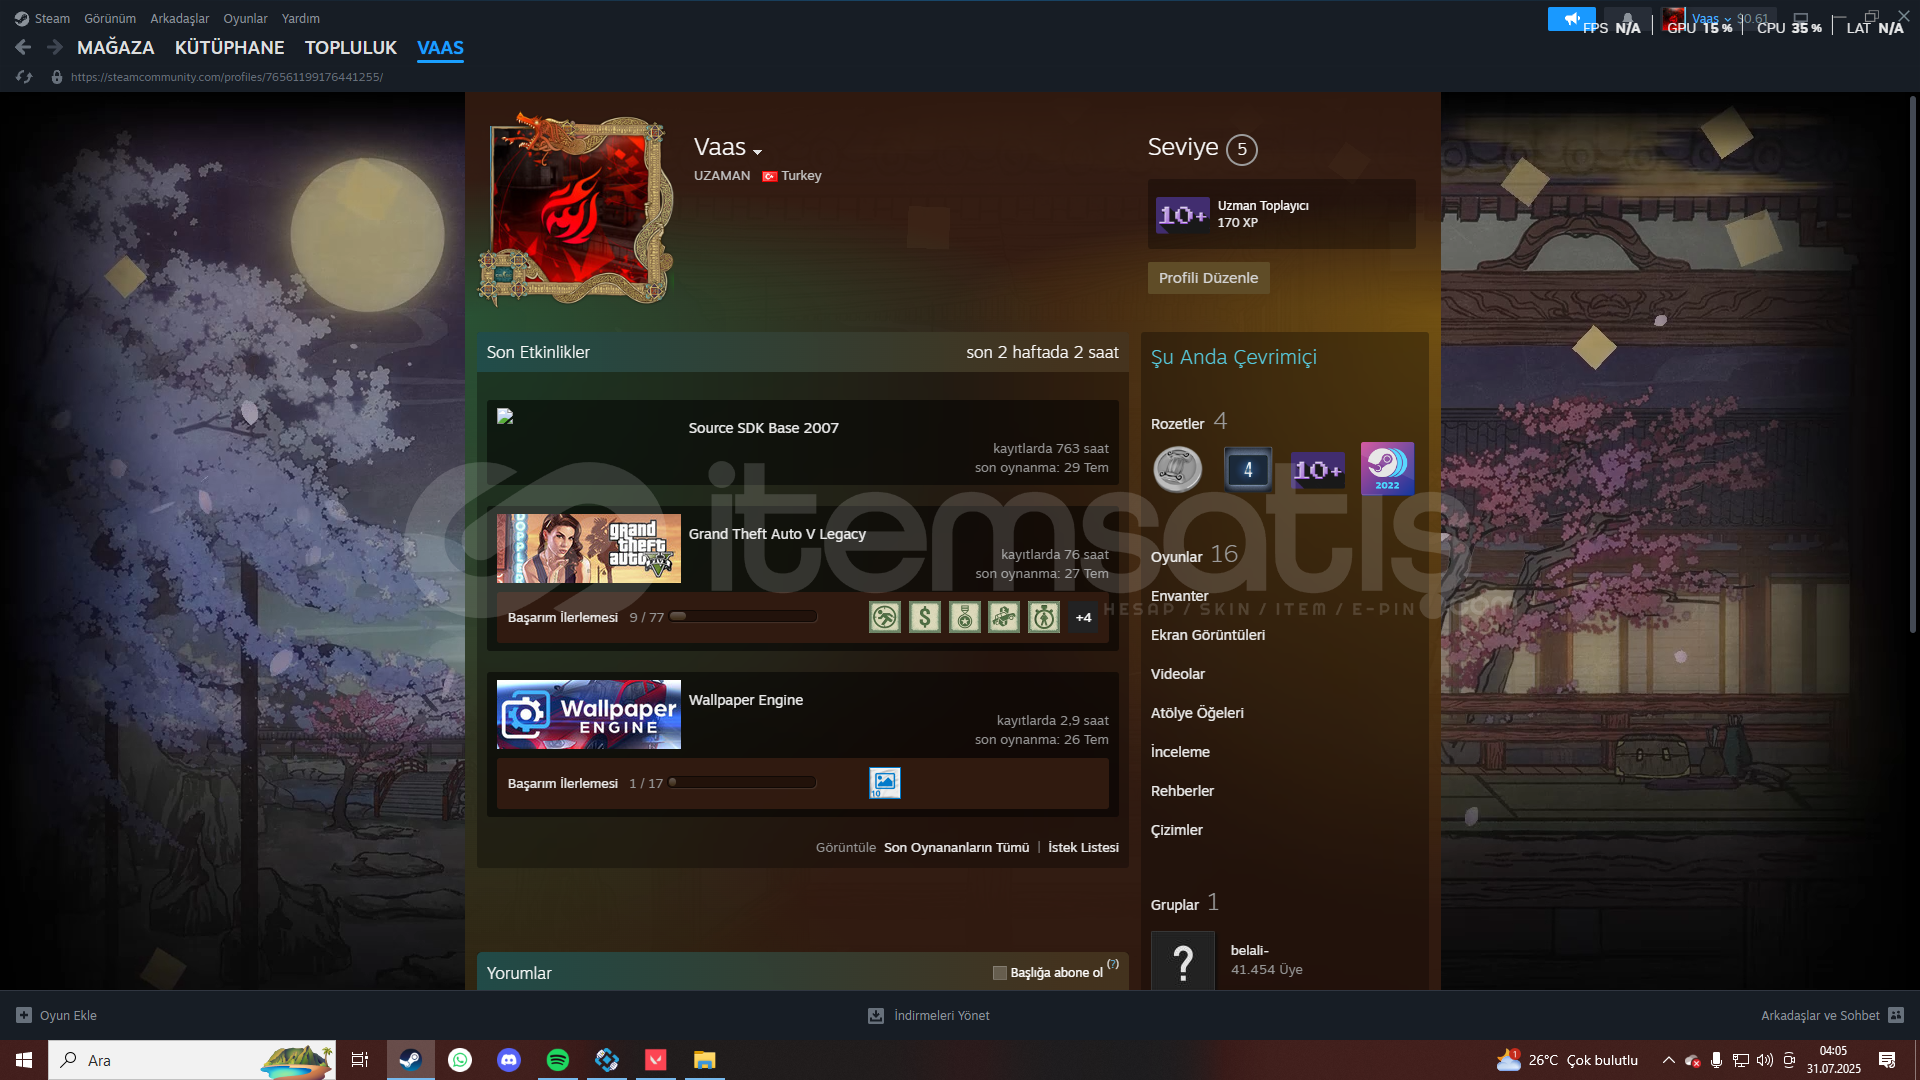Show the +4 more GTA V achievements
The width and height of the screenshot is (1920, 1080).
click(x=1083, y=617)
